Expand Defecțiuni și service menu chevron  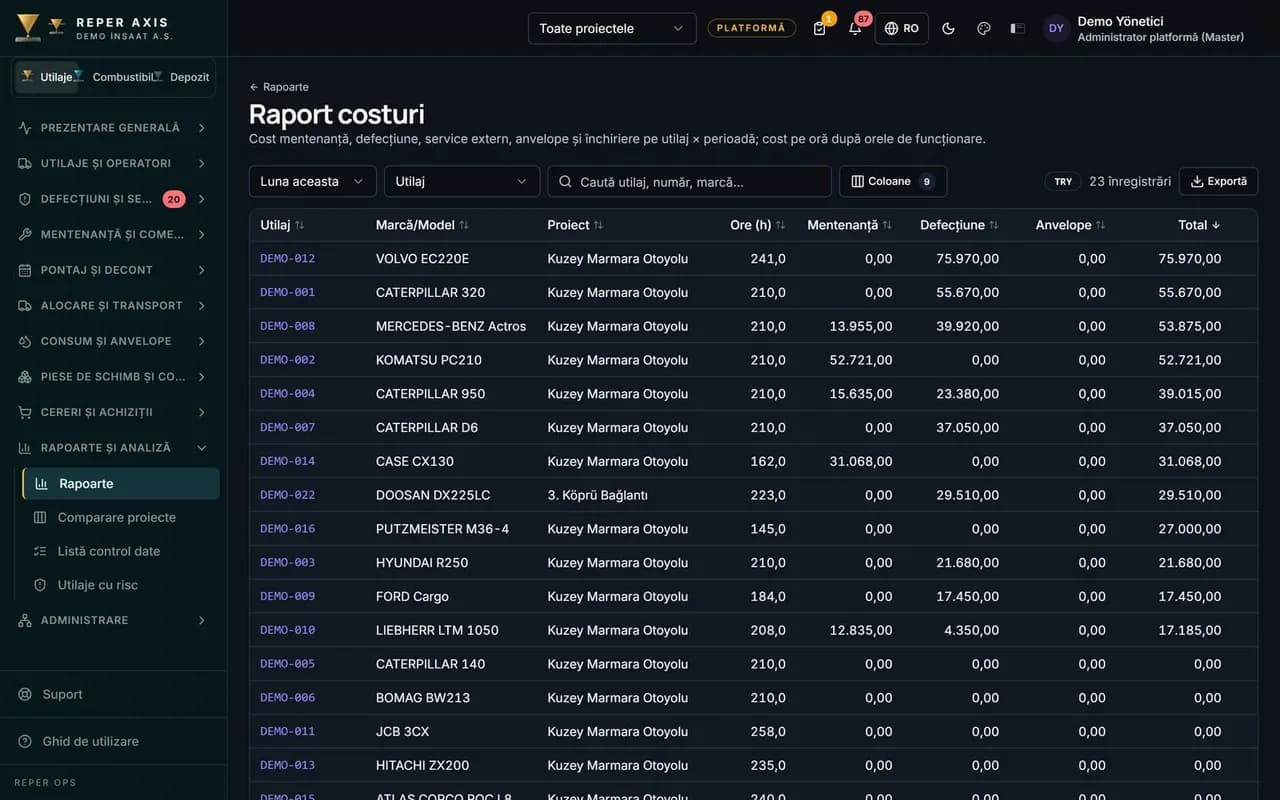(x=201, y=199)
